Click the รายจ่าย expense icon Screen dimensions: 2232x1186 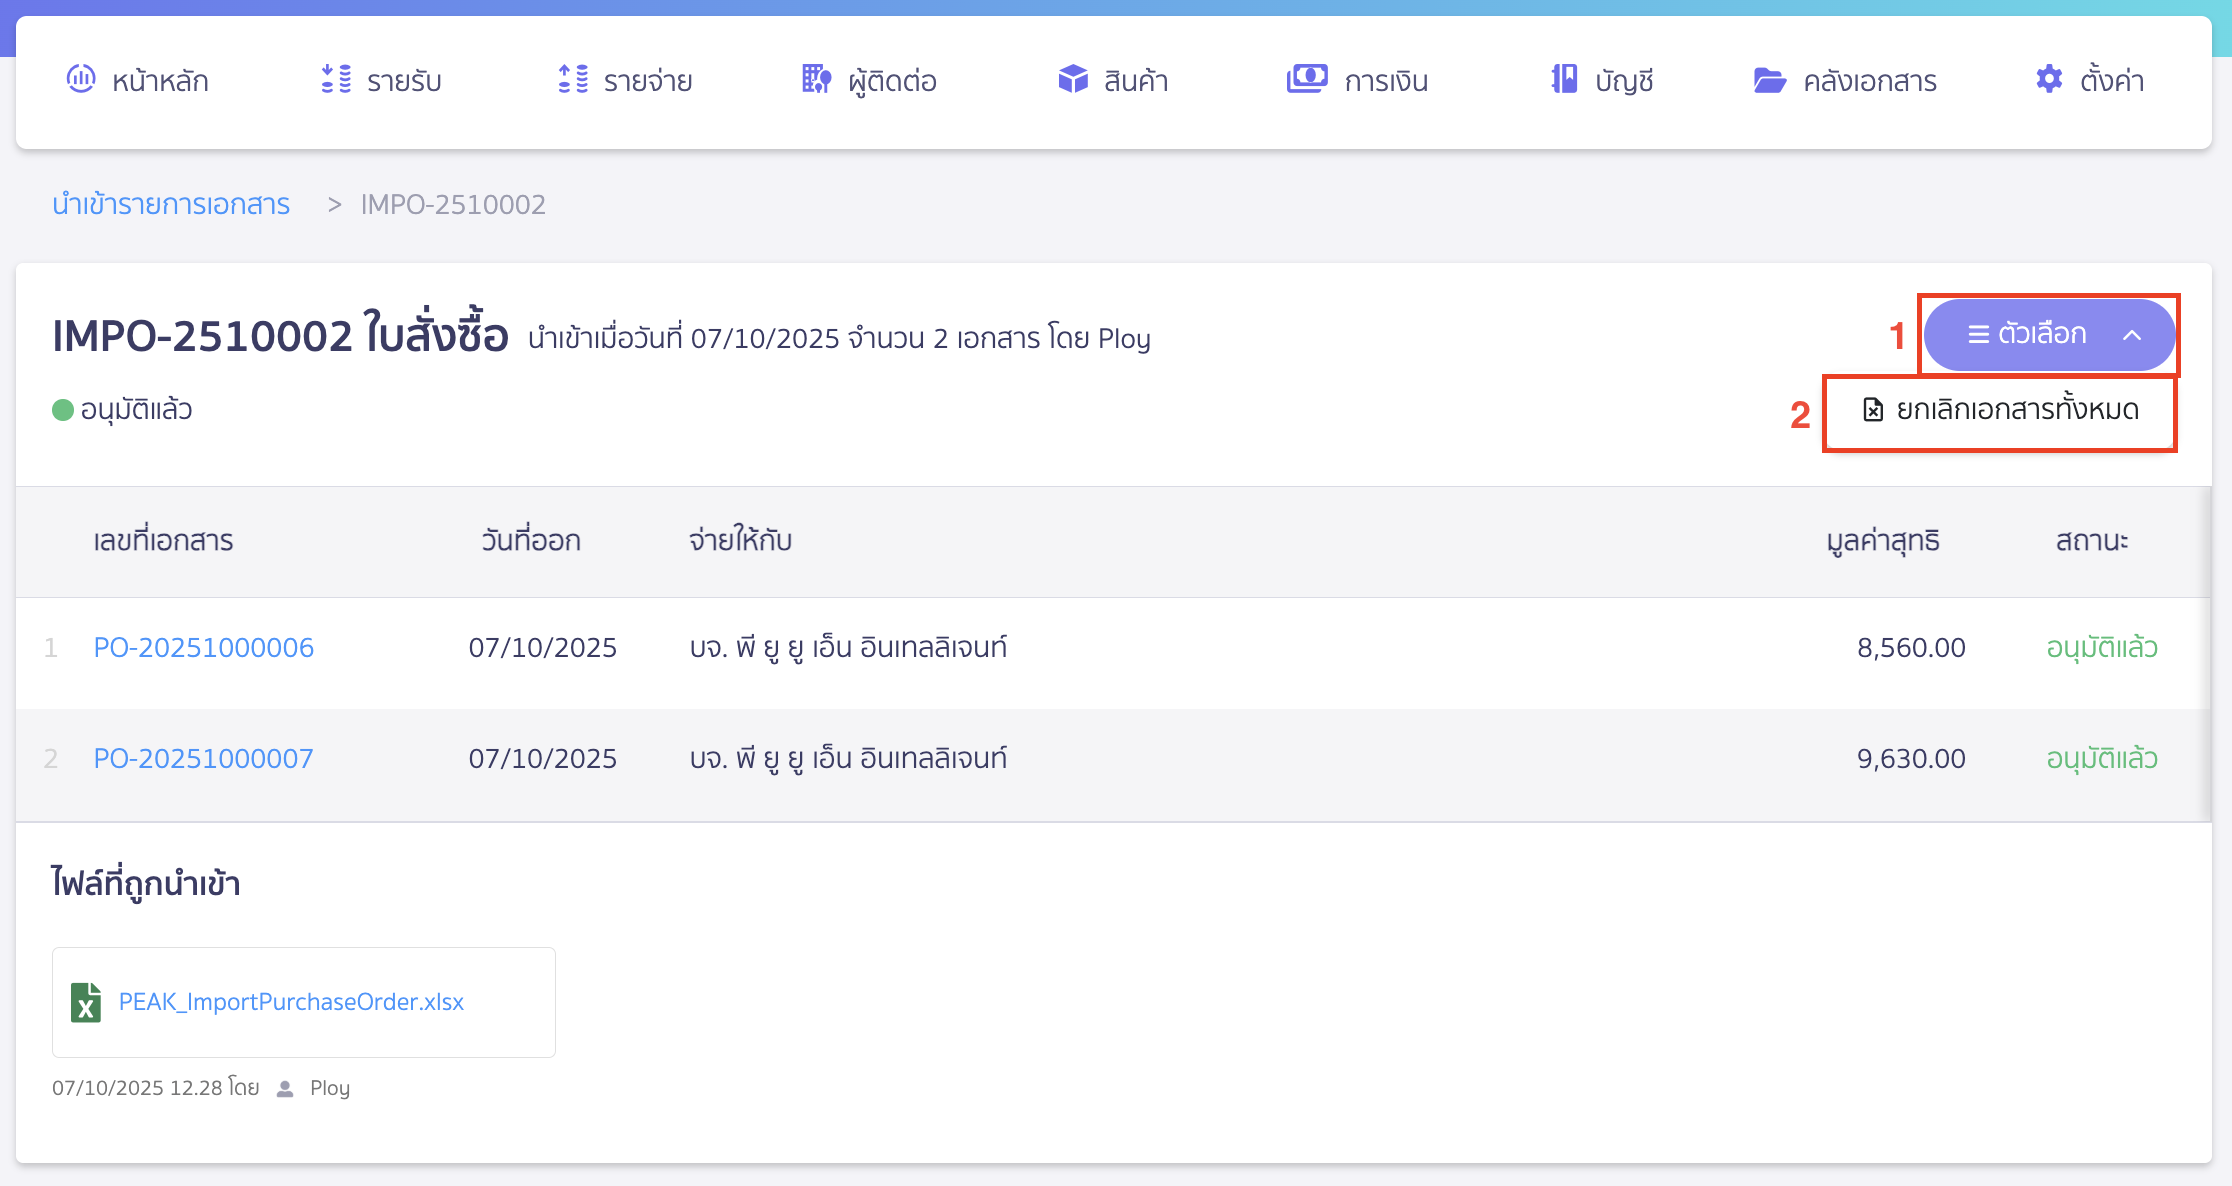(572, 79)
